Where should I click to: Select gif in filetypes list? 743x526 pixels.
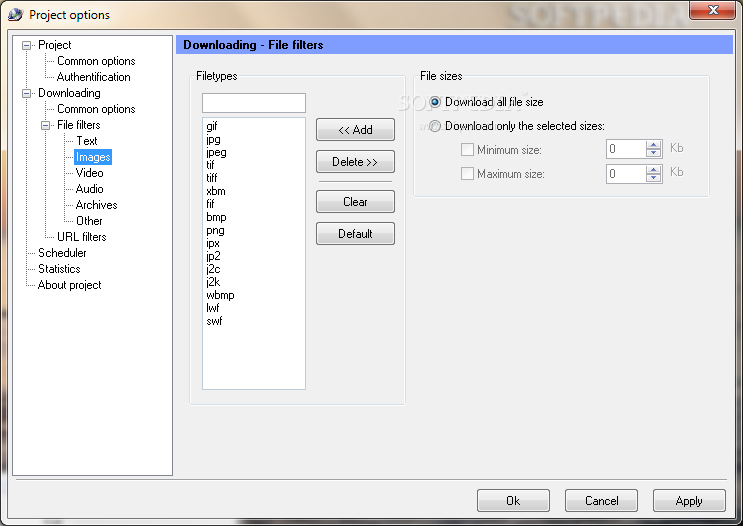click(x=212, y=126)
